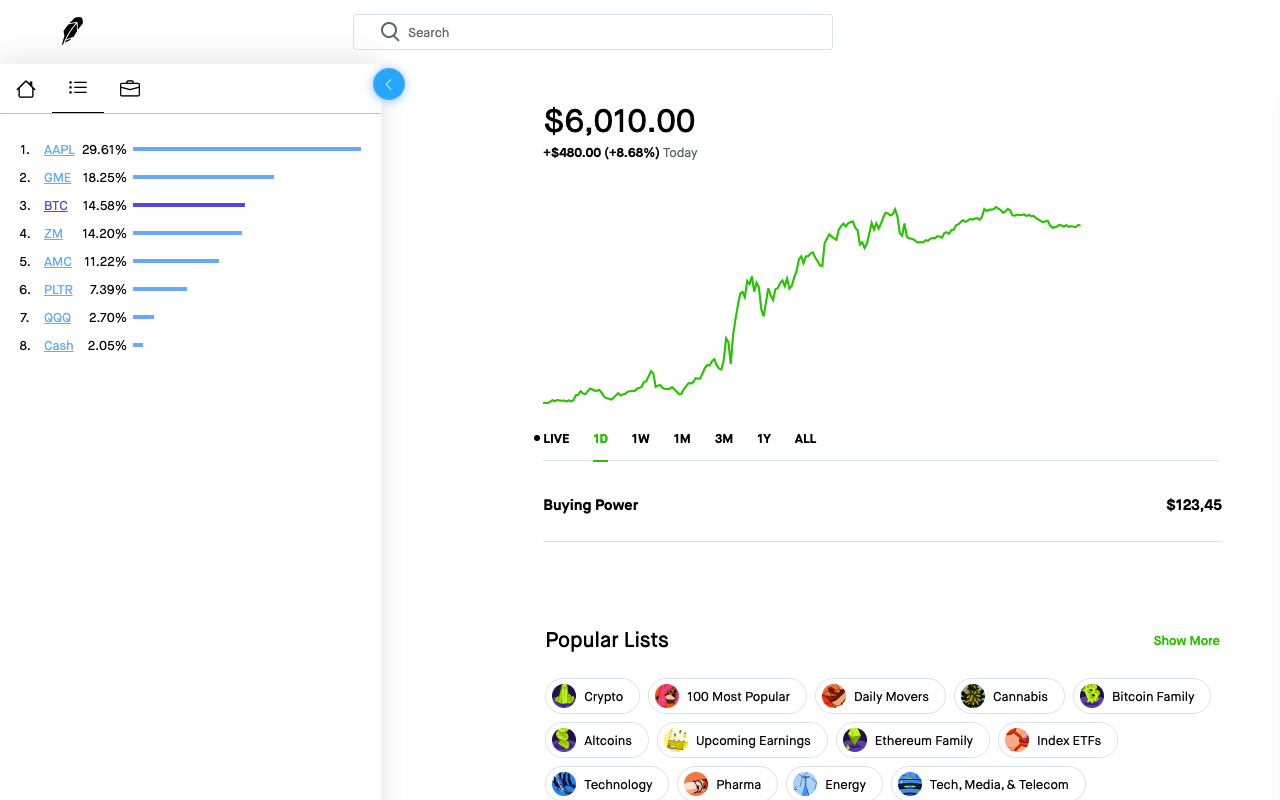Select the ALL chart range
The image size is (1280, 800).
[x=805, y=439]
